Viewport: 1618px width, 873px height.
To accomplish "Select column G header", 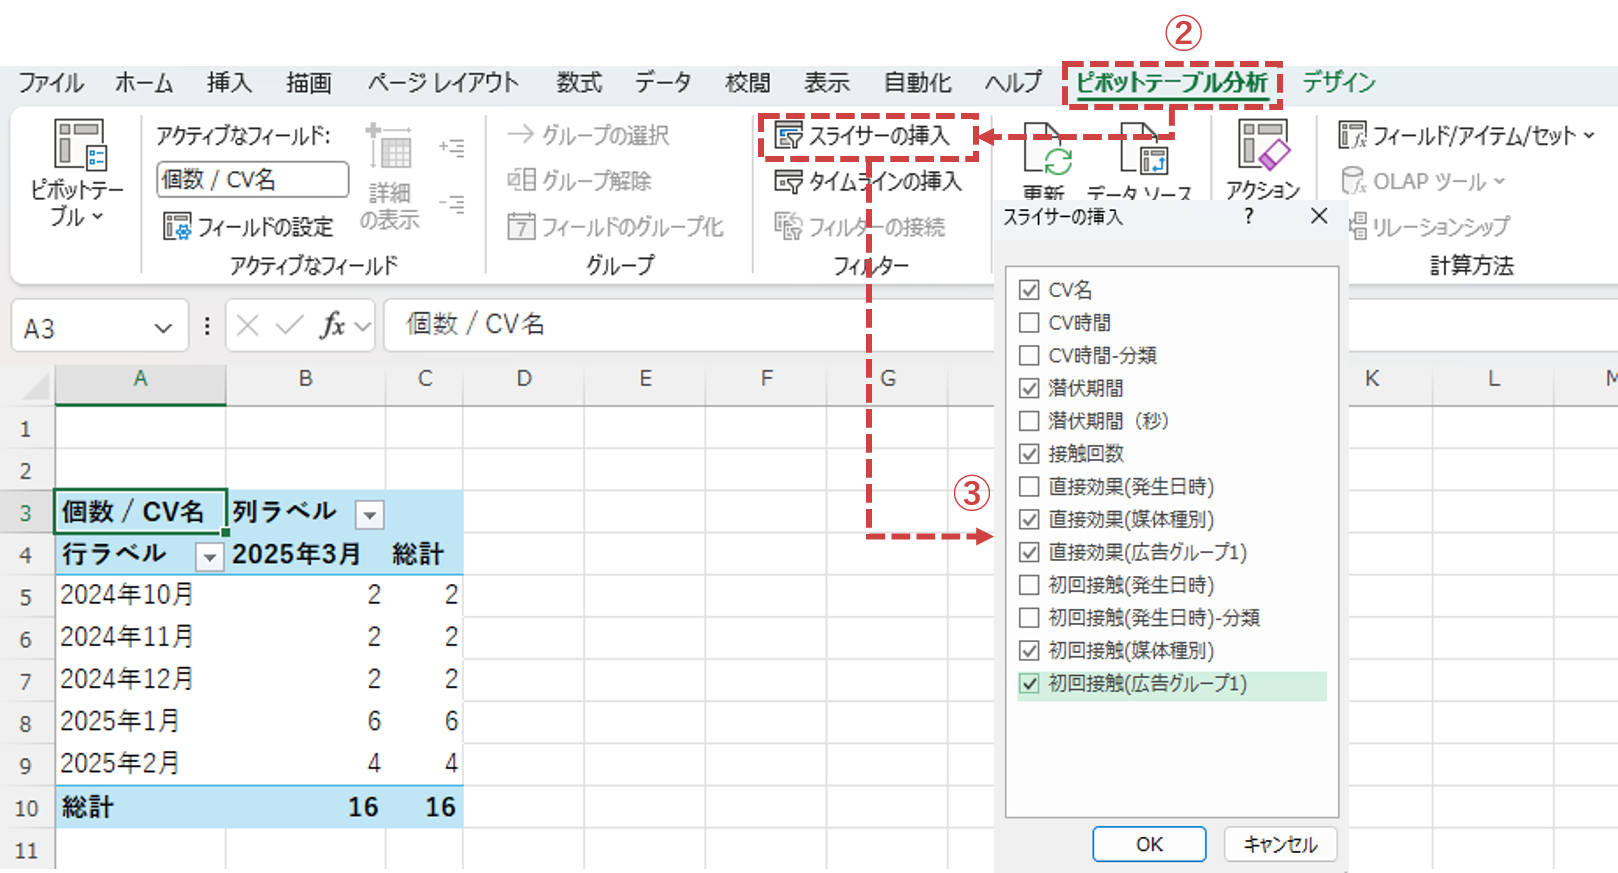I will (x=888, y=379).
